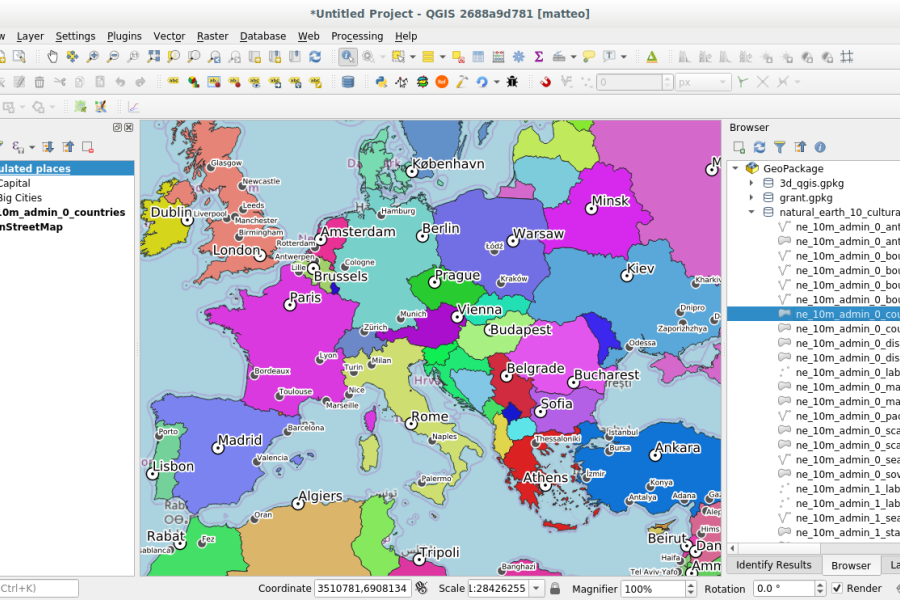Switch to the Identify Results tab

coord(773,565)
